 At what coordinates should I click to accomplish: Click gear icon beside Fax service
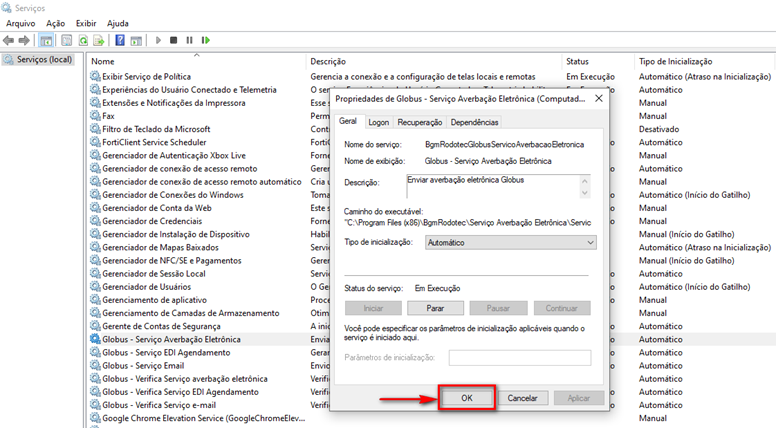(x=95, y=116)
